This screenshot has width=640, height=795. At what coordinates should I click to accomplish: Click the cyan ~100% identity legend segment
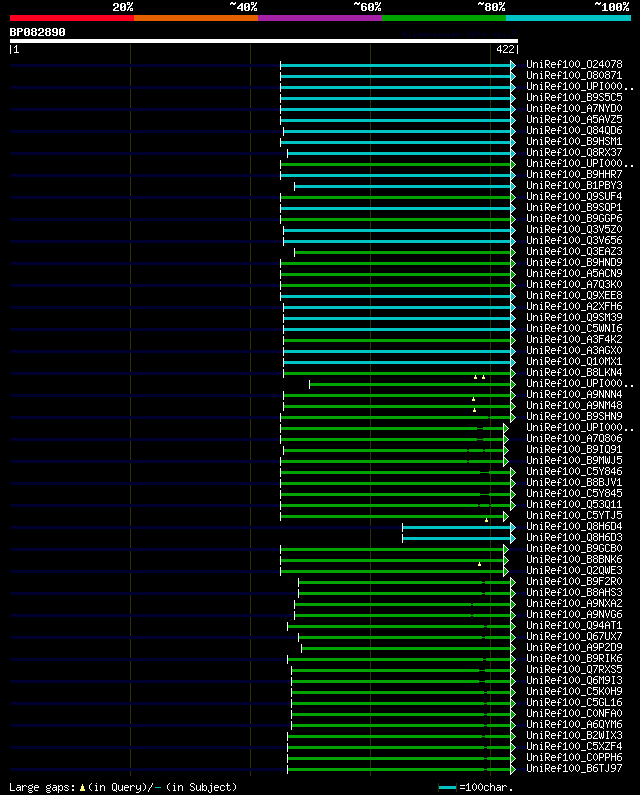click(x=568, y=18)
